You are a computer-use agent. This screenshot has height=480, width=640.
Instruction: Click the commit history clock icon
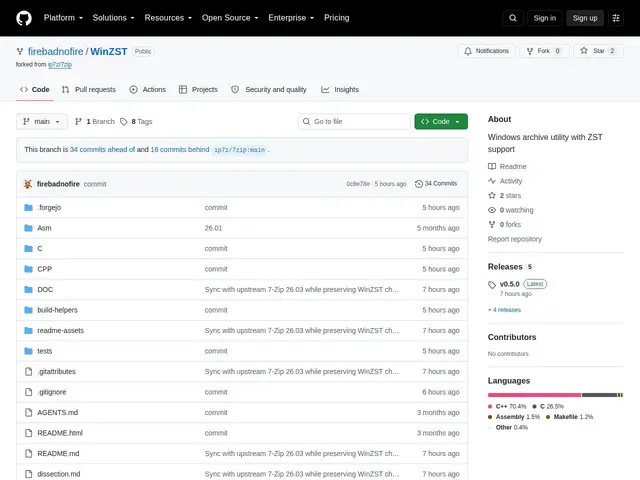click(418, 184)
